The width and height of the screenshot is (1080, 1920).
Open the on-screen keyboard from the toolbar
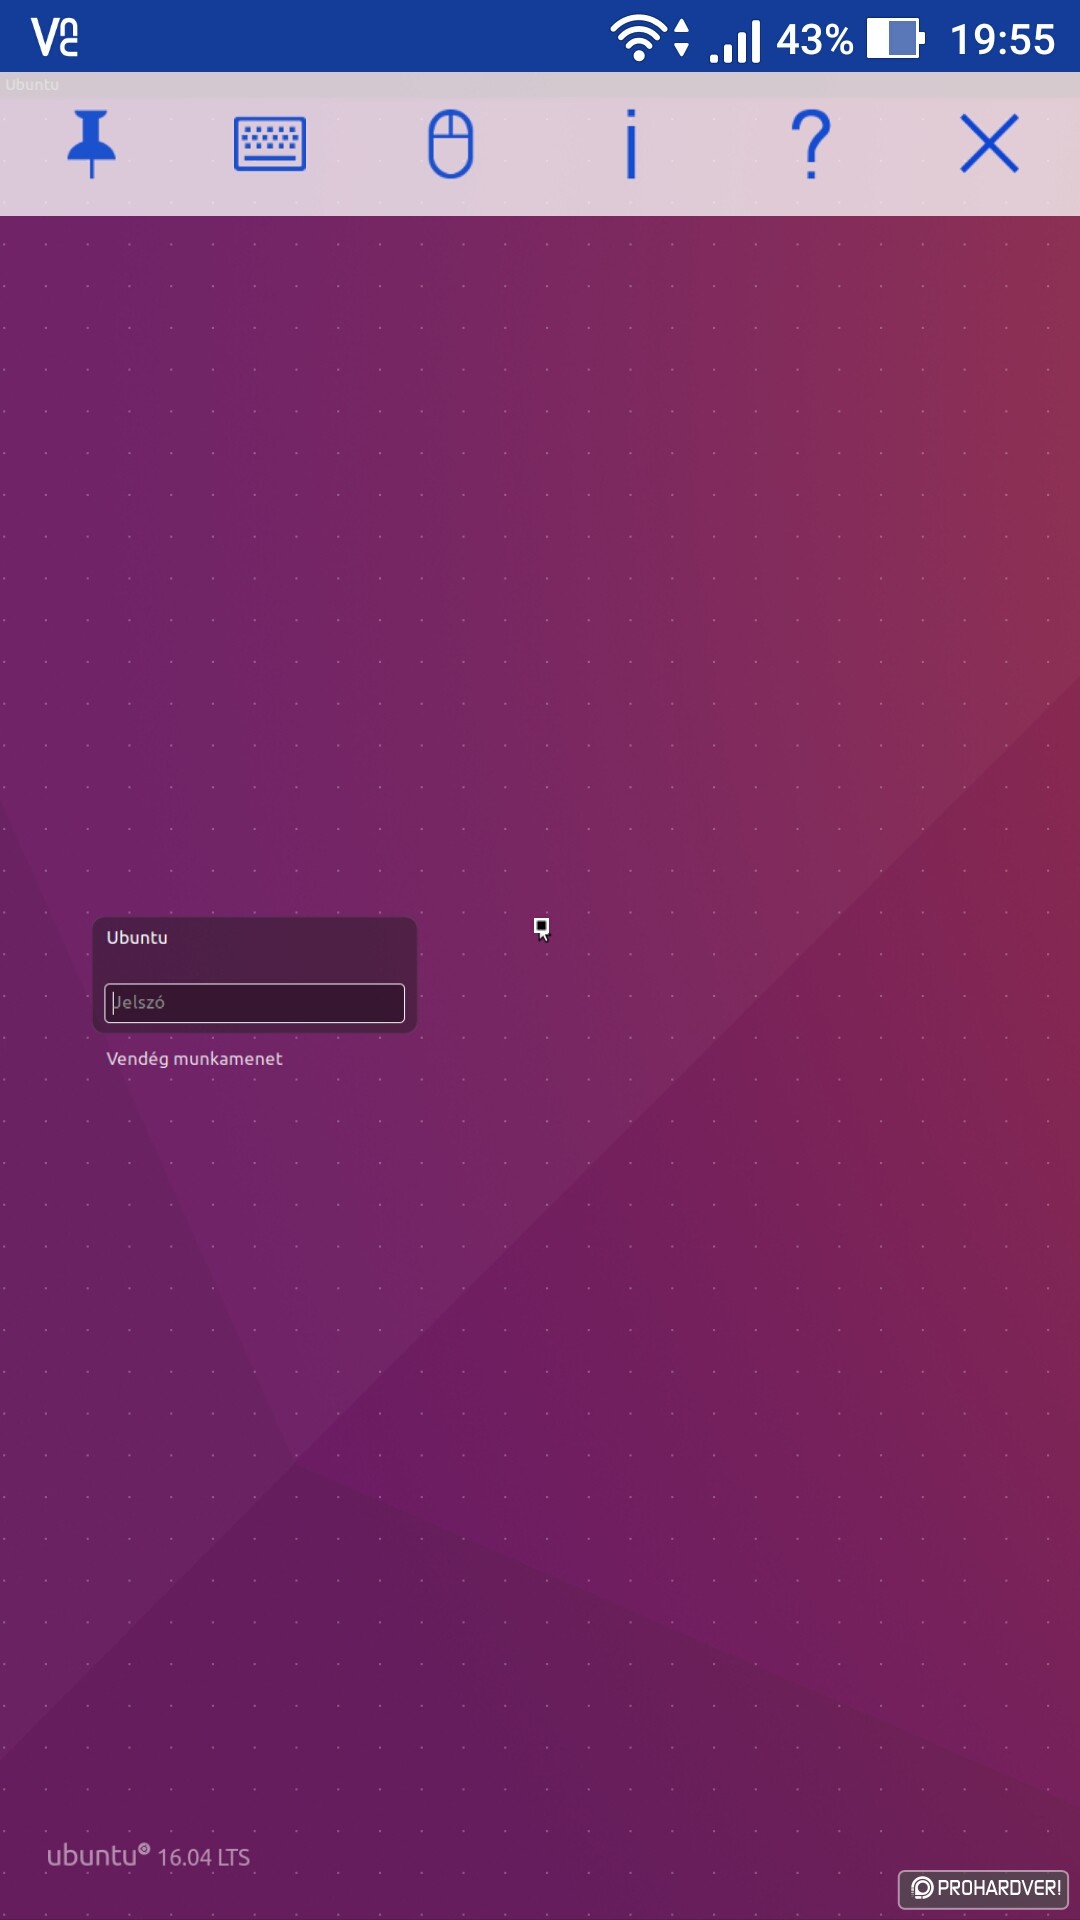tap(270, 144)
